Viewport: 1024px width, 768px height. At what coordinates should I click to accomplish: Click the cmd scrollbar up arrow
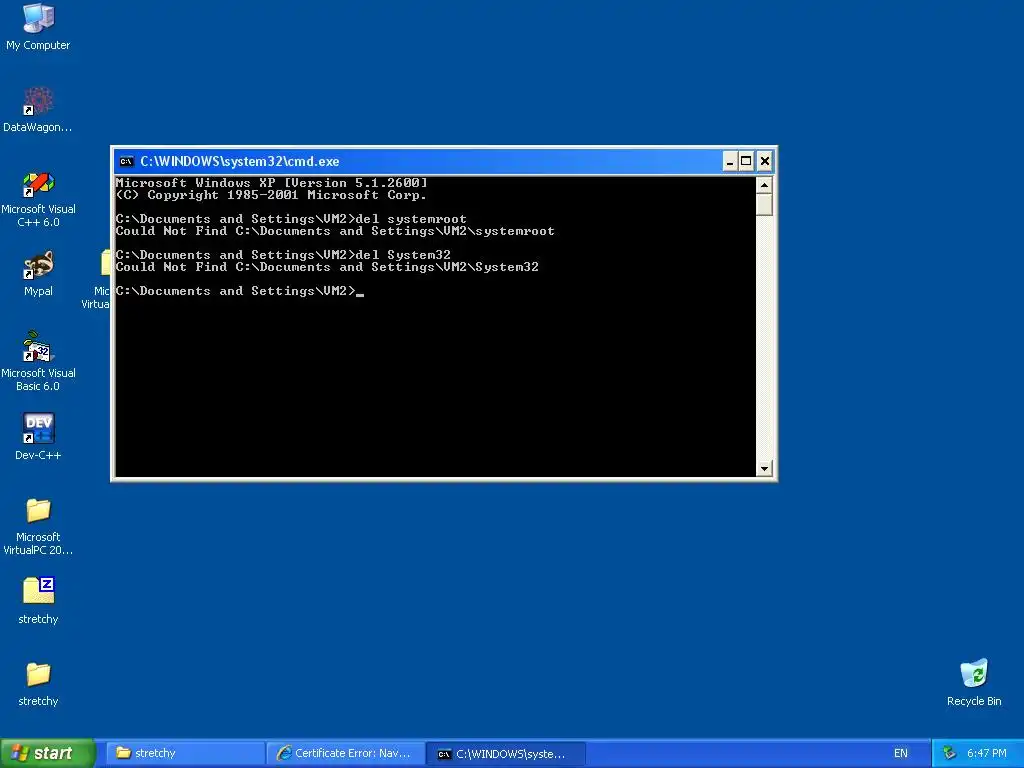(764, 185)
